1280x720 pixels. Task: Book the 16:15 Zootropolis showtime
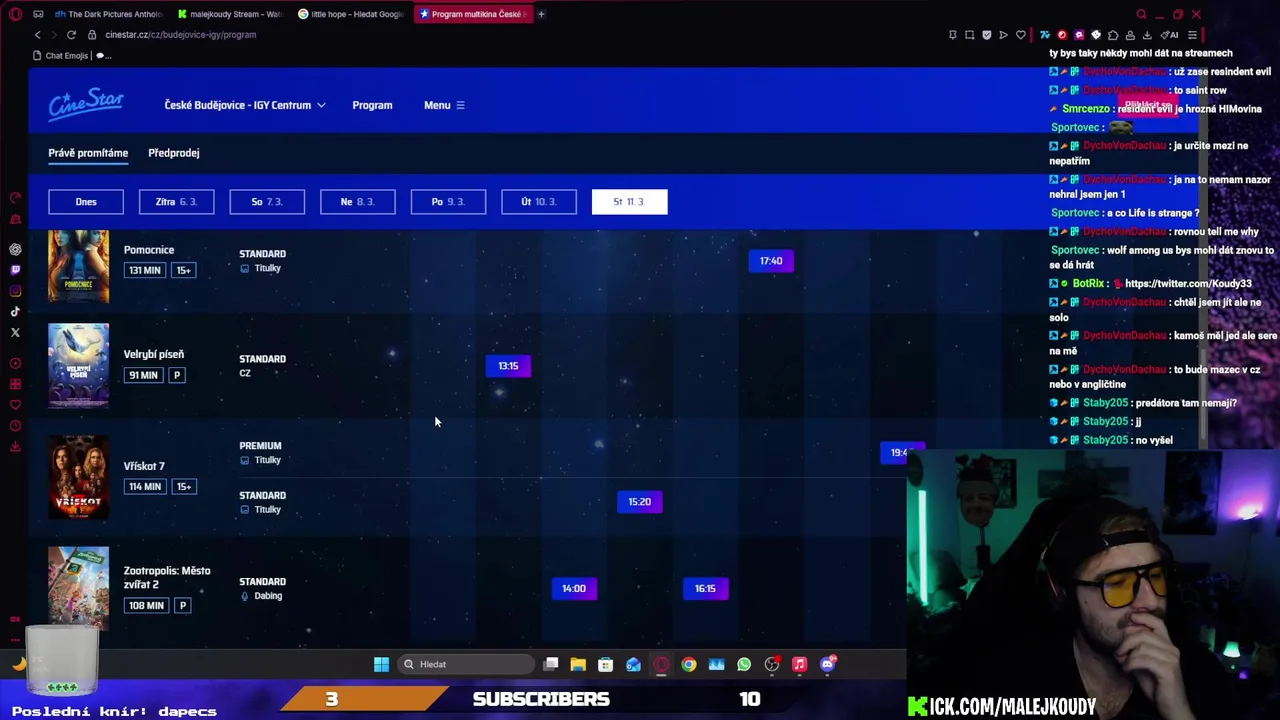point(705,589)
